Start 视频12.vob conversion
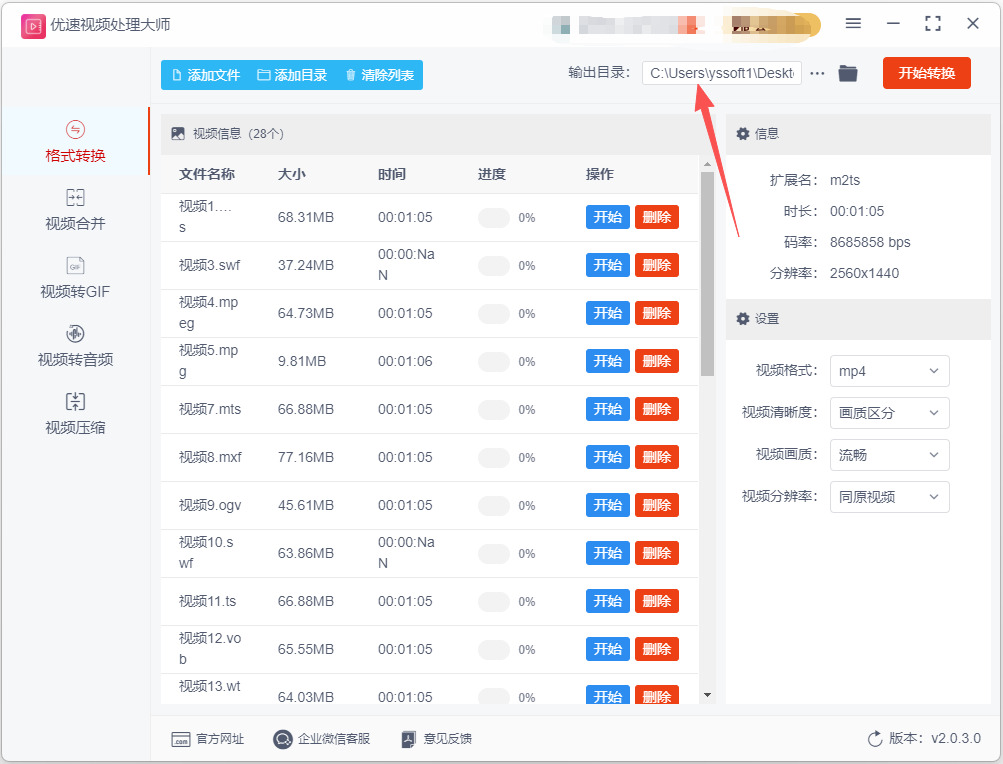This screenshot has width=1003, height=764. 608,649
